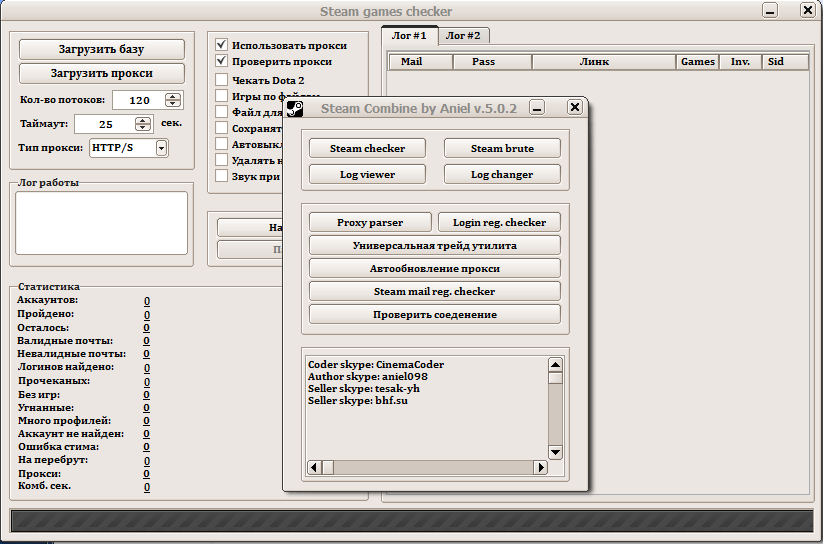
Task: Open Steam mail reg. checker
Action: click(435, 291)
